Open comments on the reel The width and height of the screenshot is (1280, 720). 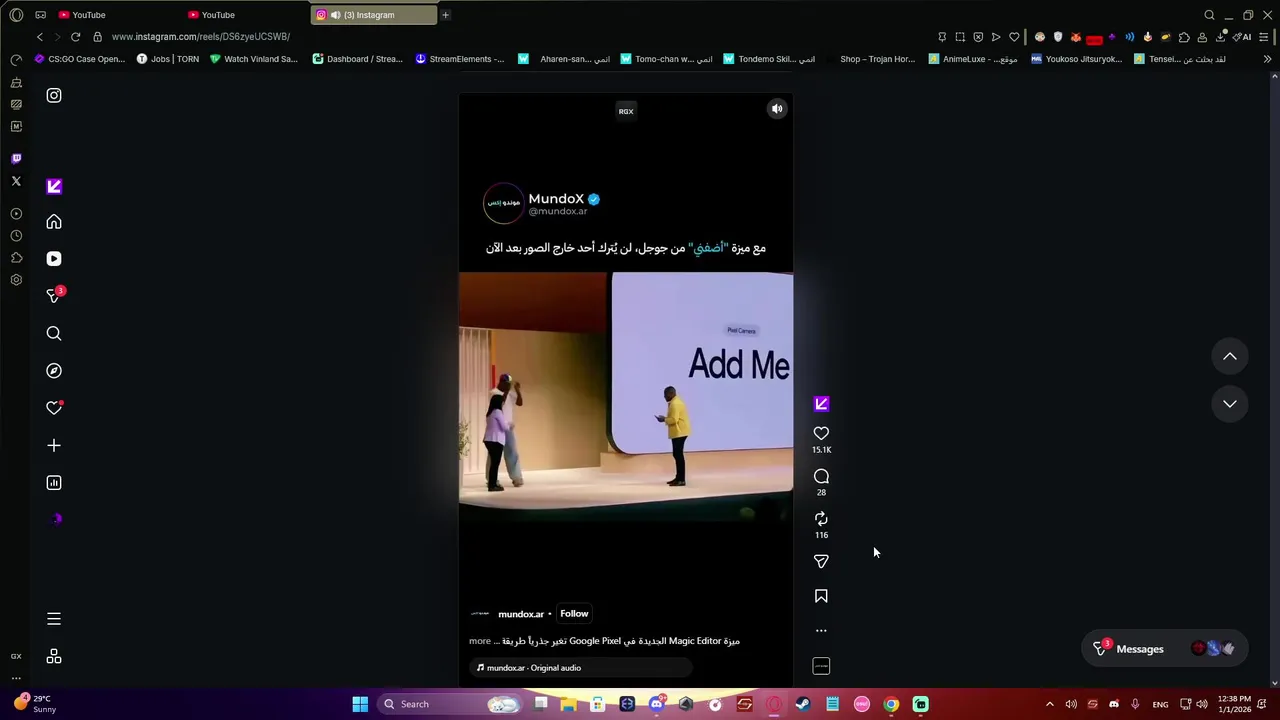821,476
